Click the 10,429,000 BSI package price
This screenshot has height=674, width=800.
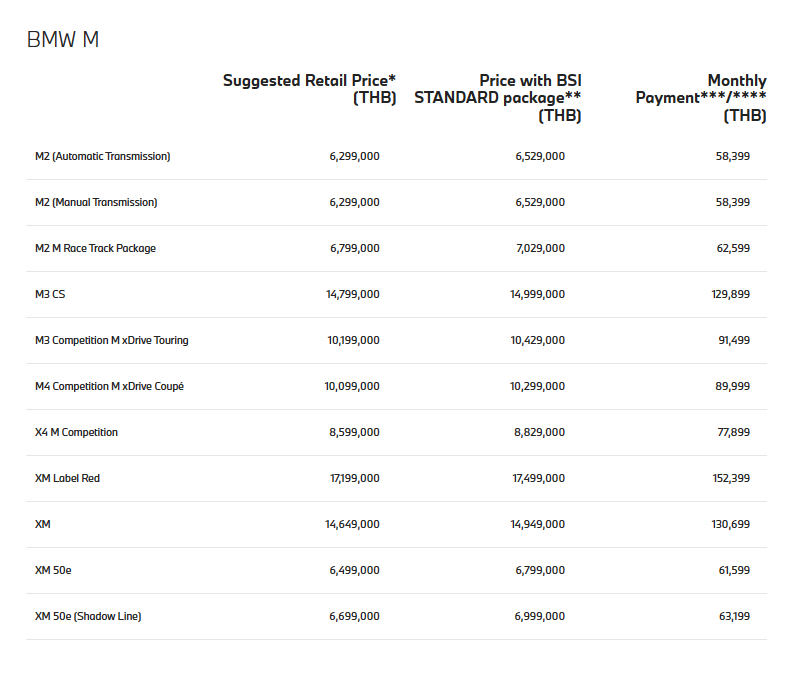(538, 340)
